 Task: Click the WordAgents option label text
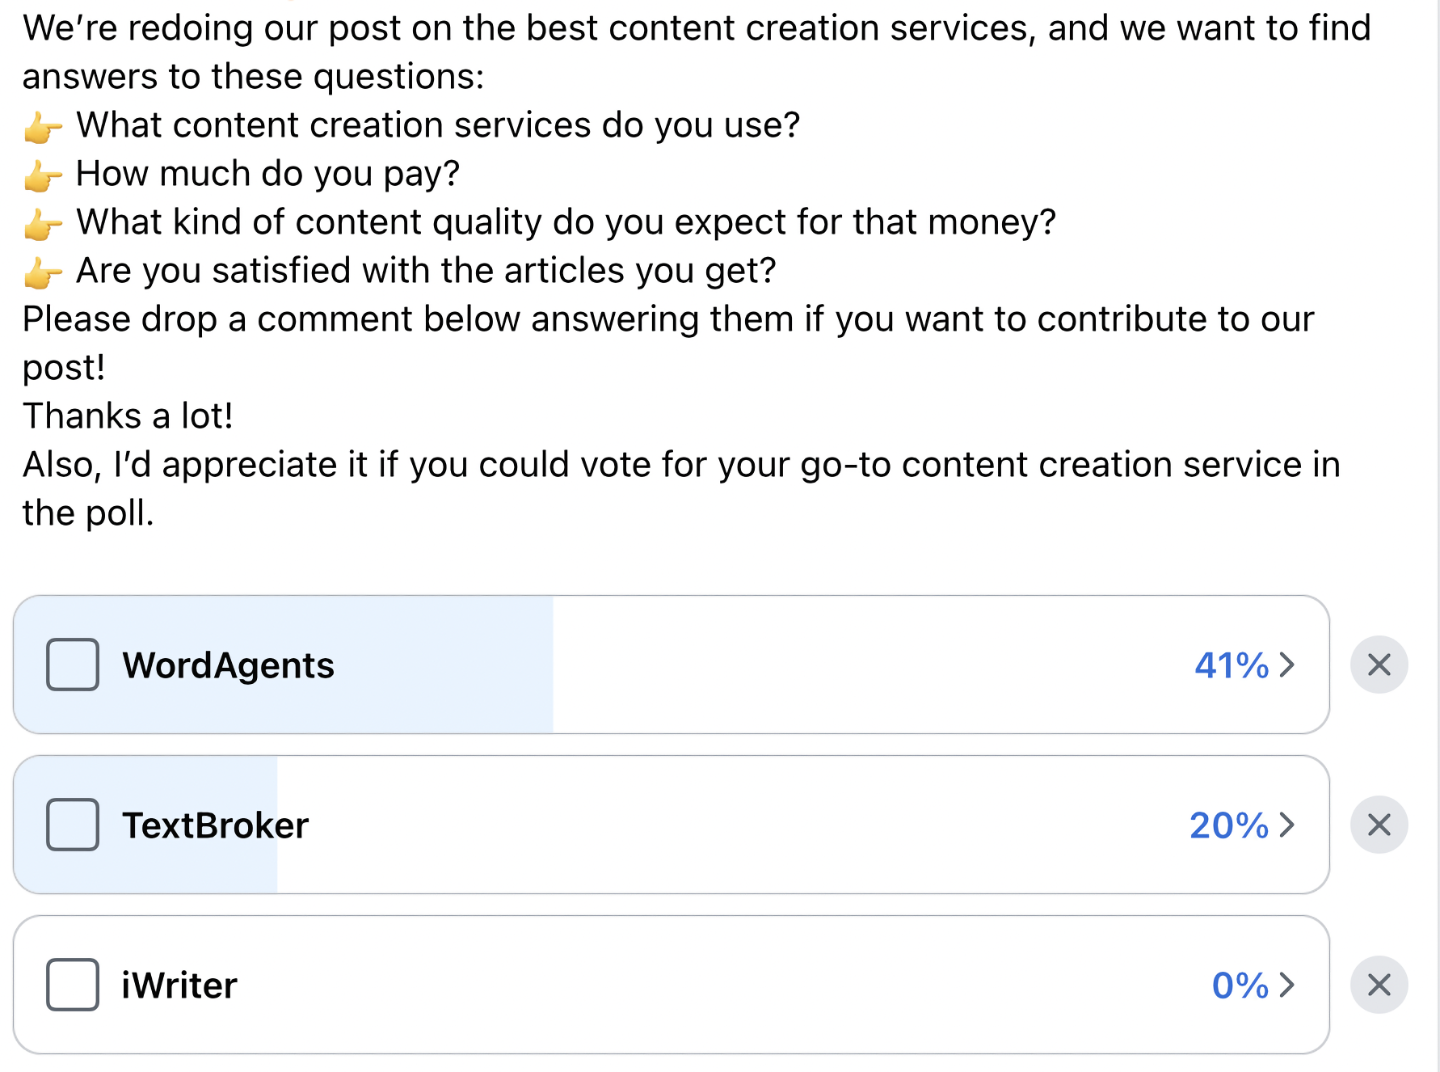pyautogui.click(x=228, y=666)
